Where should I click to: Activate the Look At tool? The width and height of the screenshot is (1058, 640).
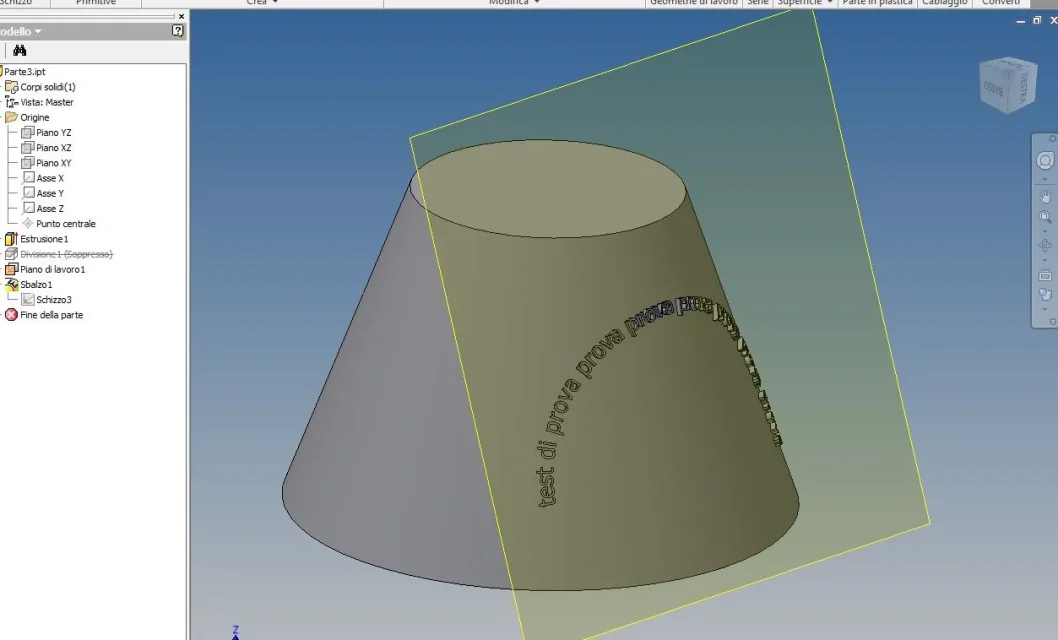click(1045, 275)
